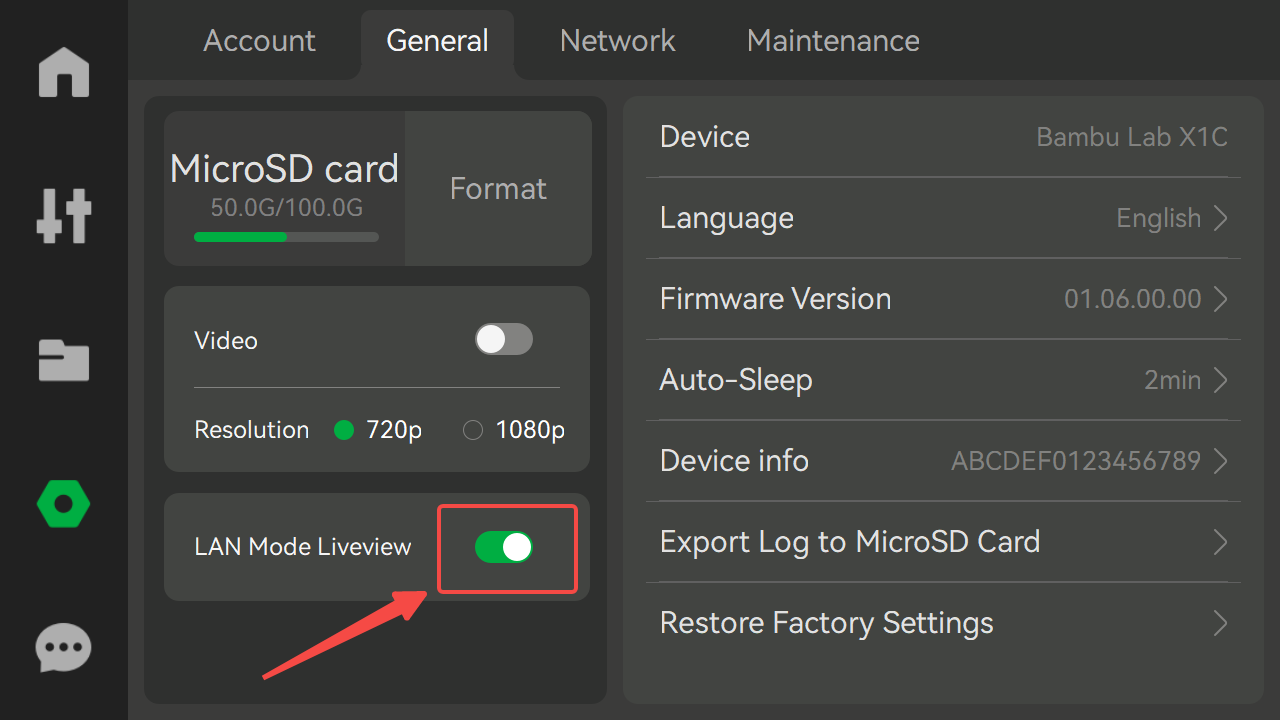Expand the Auto-Sleep time option
The height and width of the screenshot is (720, 1280).
(1220, 380)
